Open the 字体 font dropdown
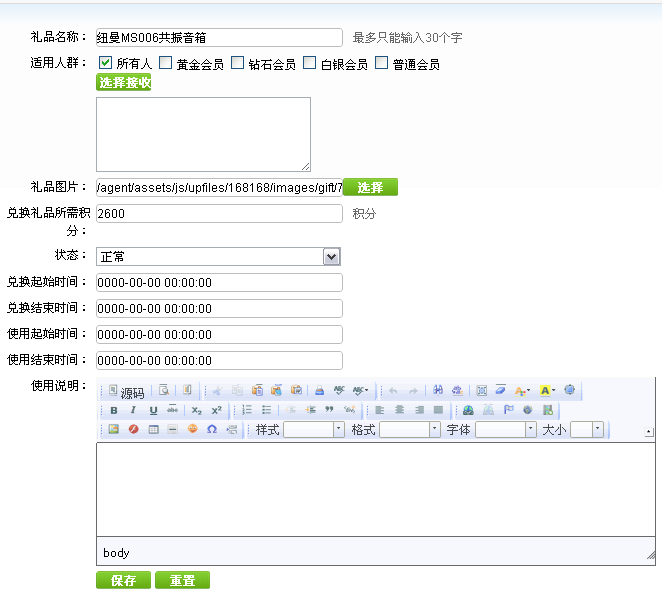The image size is (662, 607). click(x=531, y=430)
